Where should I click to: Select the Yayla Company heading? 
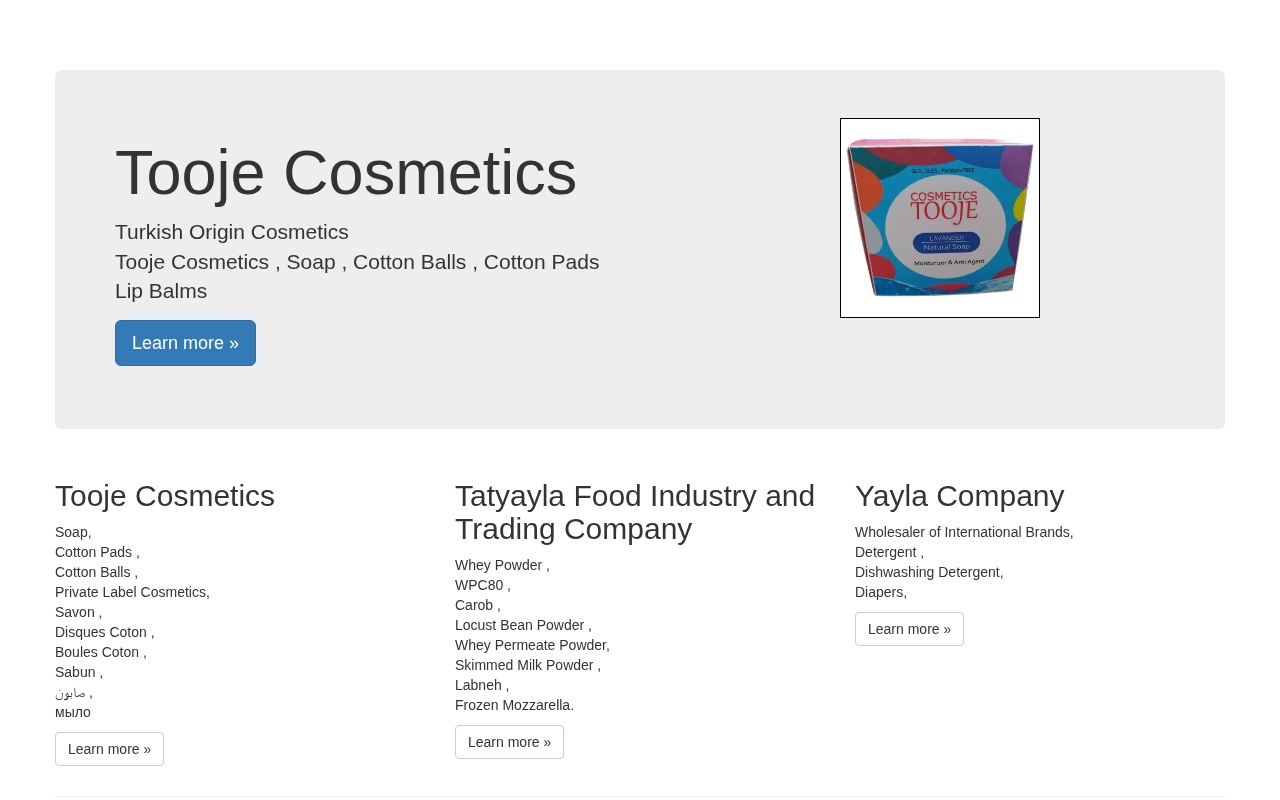click(960, 496)
